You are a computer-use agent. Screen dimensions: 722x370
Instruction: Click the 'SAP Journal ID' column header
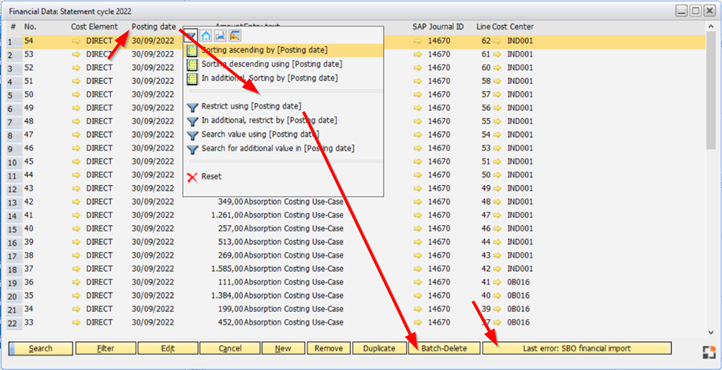coord(438,27)
